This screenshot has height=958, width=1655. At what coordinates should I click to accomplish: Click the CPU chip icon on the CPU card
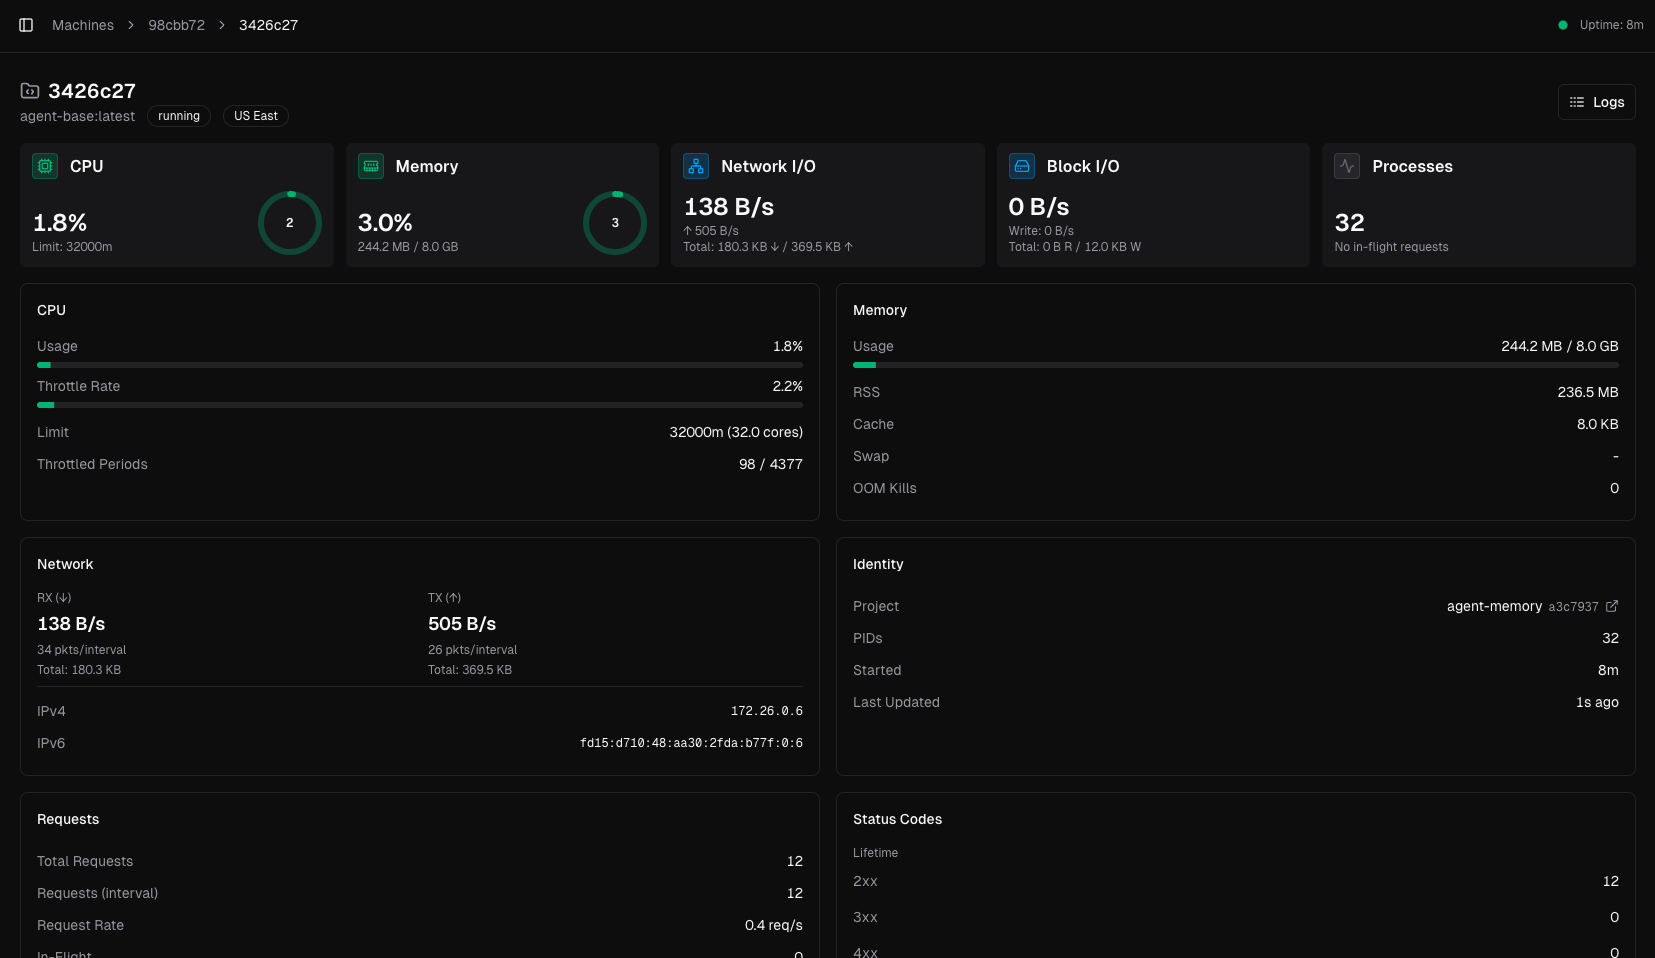pyautogui.click(x=45, y=166)
